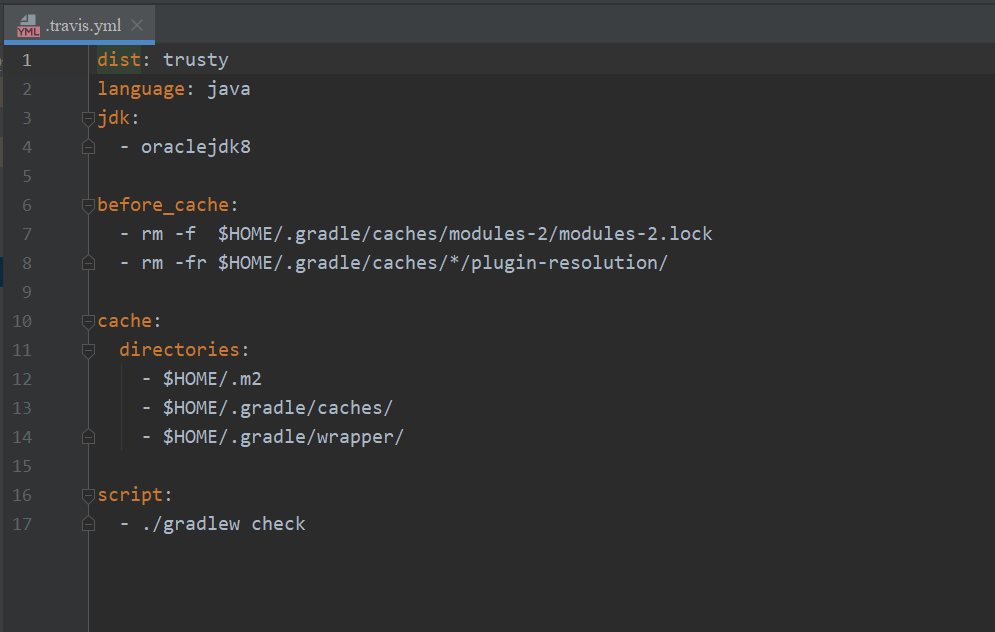Click the language key on line 2
The height and width of the screenshot is (632, 995).
(140, 89)
